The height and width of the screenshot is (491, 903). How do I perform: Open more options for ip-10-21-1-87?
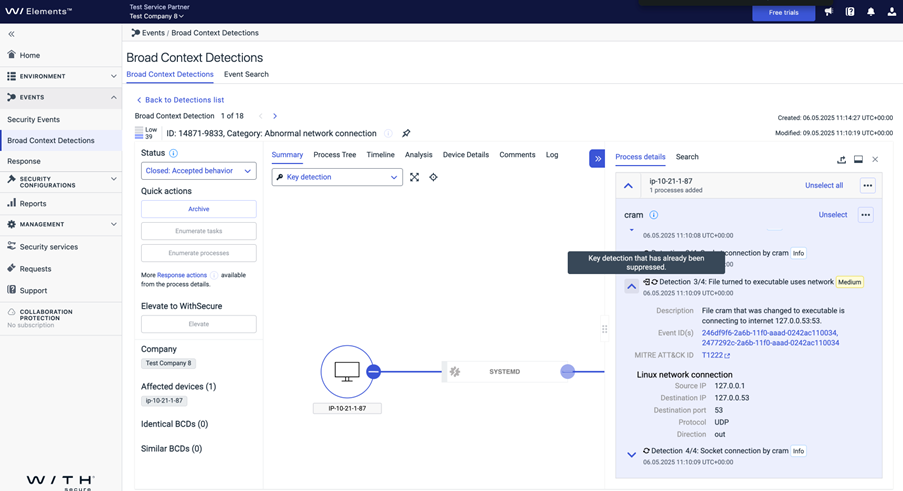coord(867,185)
